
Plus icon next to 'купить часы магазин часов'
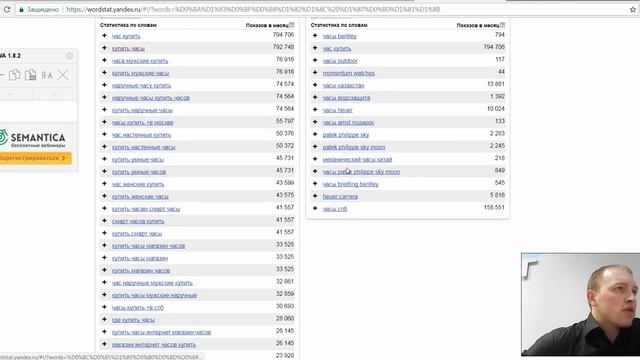tap(104, 245)
